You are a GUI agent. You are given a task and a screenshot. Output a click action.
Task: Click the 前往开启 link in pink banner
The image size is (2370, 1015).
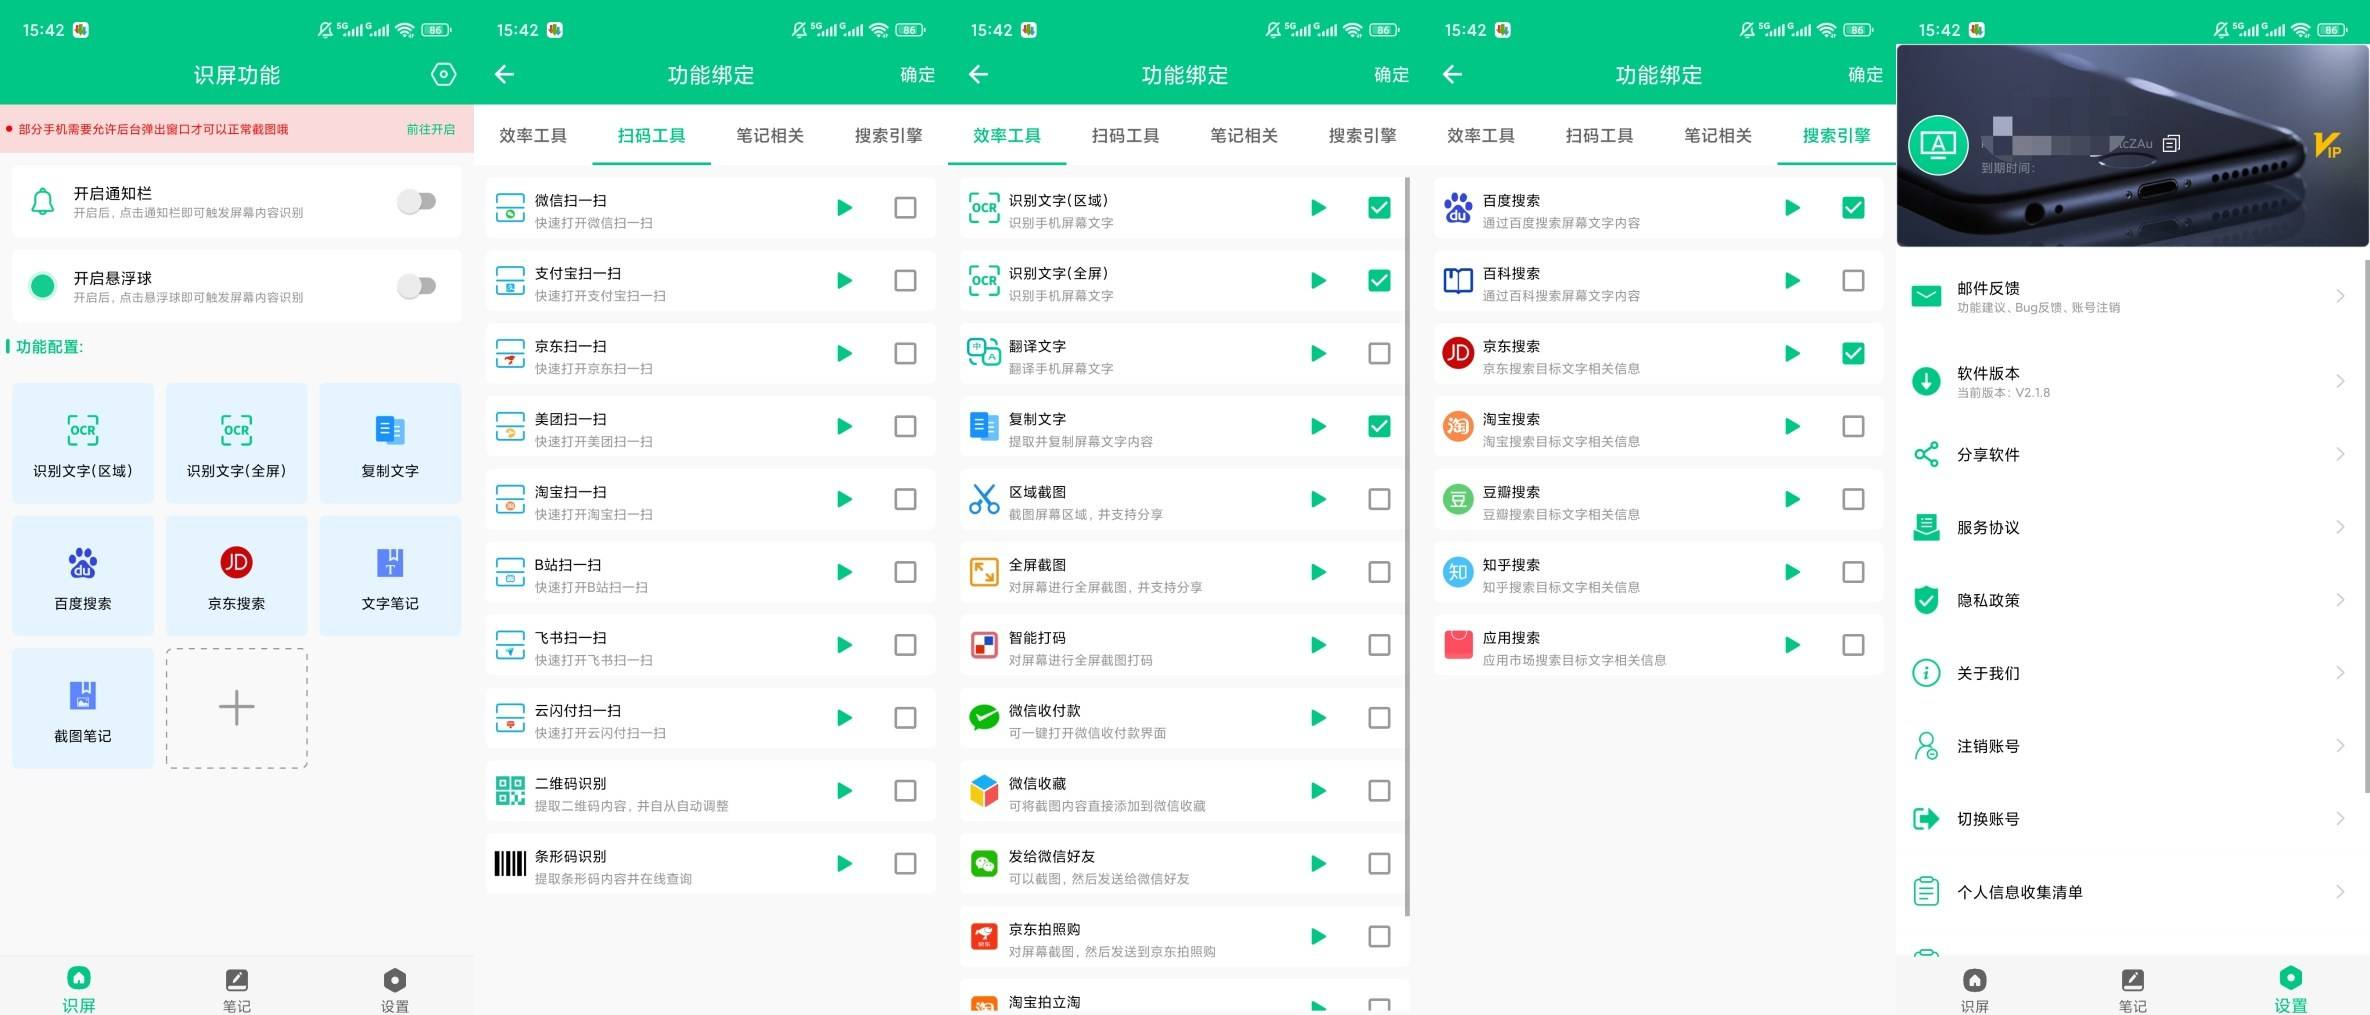pyautogui.click(x=430, y=130)
